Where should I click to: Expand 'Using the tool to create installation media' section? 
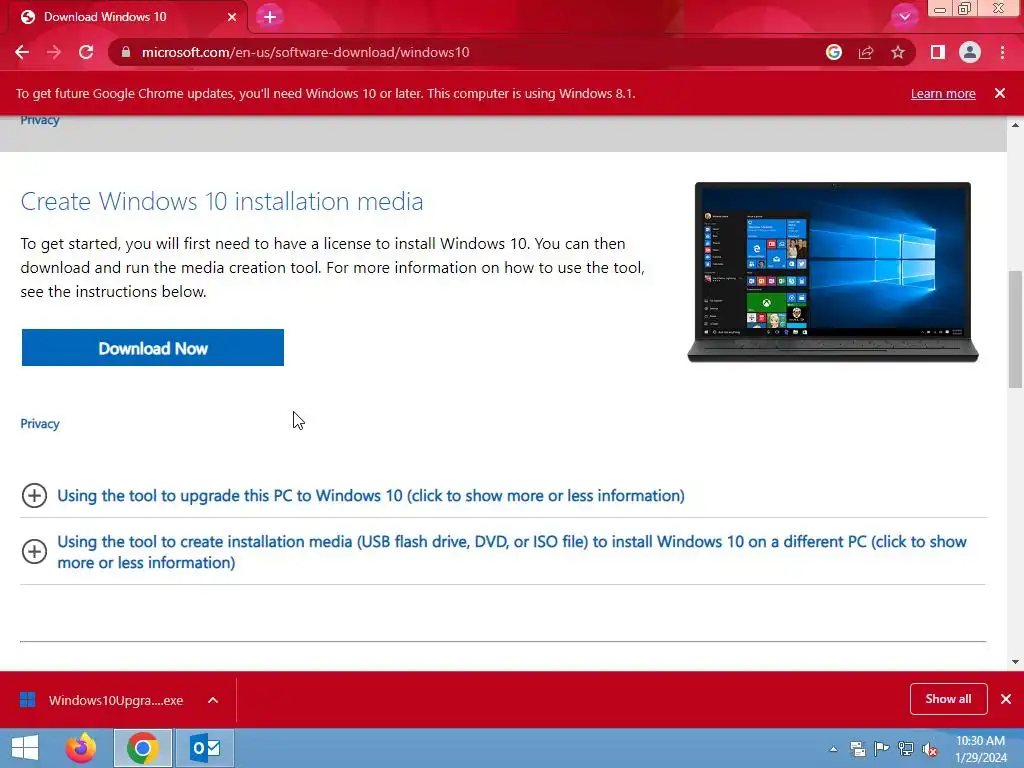coord(511,552)
